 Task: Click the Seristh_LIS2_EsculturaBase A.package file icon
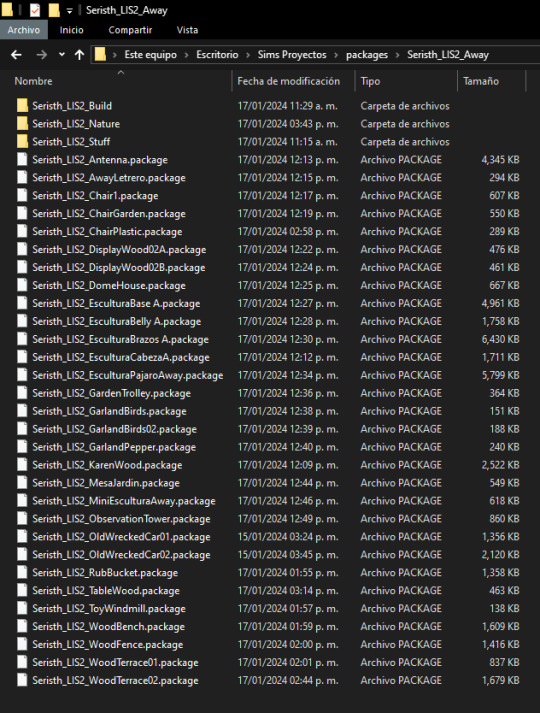(22, 303)
